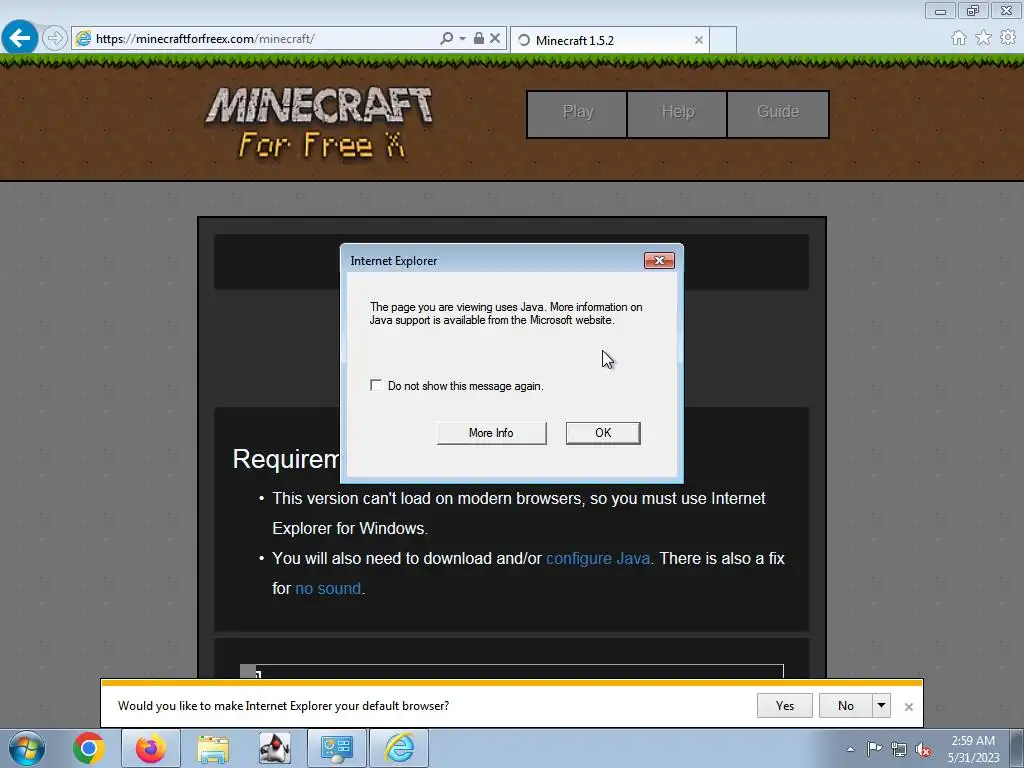1024x768 pixels.
Task: Click the Internet Explorer page icon in address bar
Action: tap(83, 39)
